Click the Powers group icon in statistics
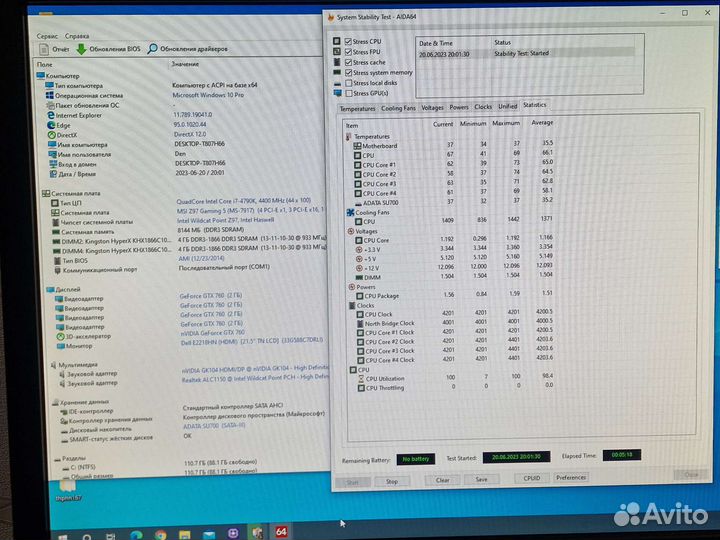The width and height of the screenshot is (720, 540). (x=352, y=287)
